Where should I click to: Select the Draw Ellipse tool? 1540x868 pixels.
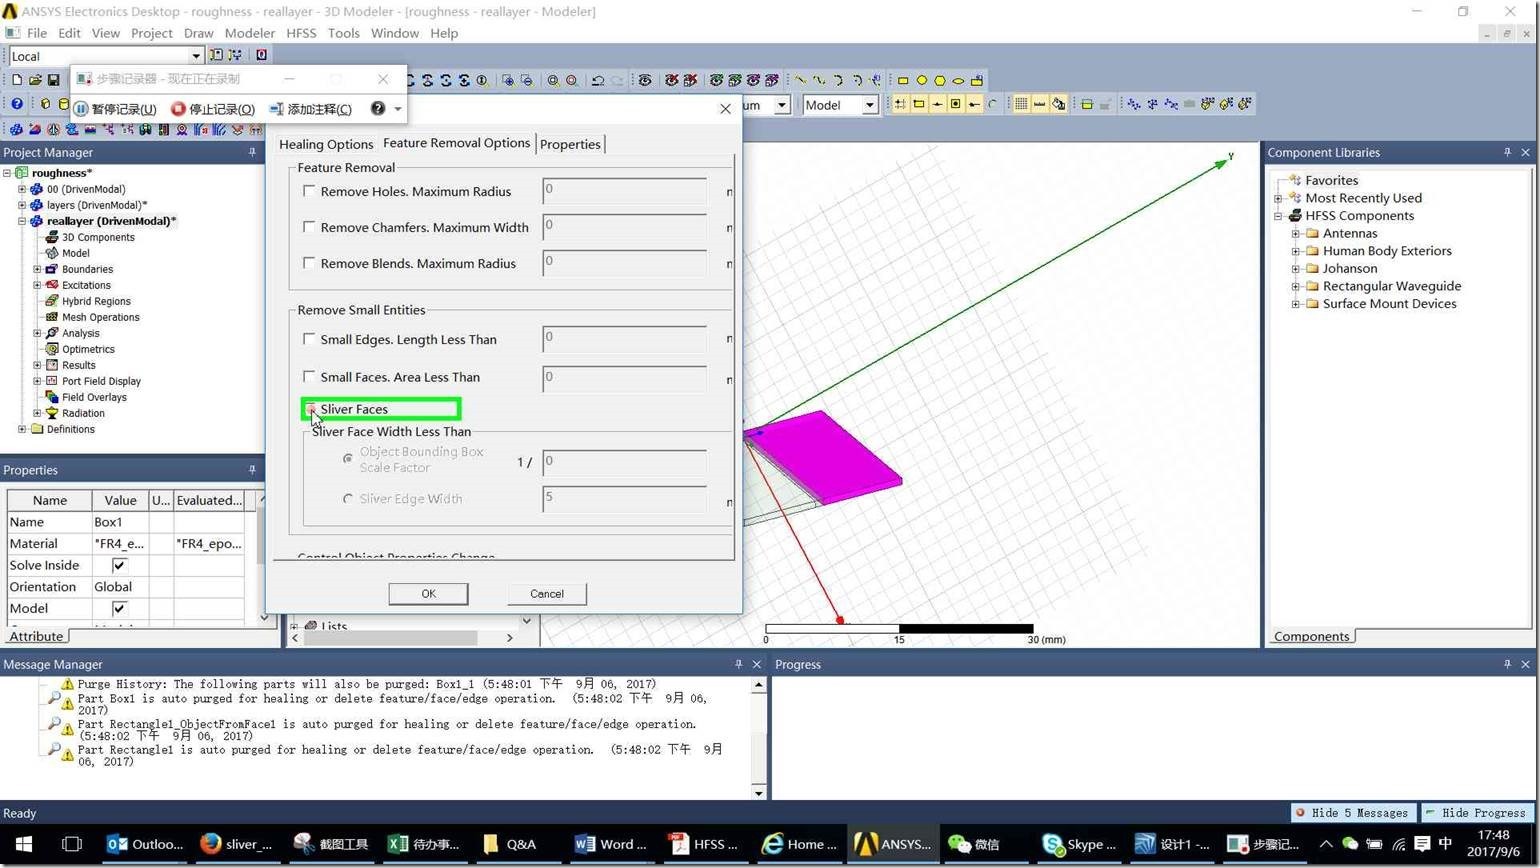pos(958,80)
